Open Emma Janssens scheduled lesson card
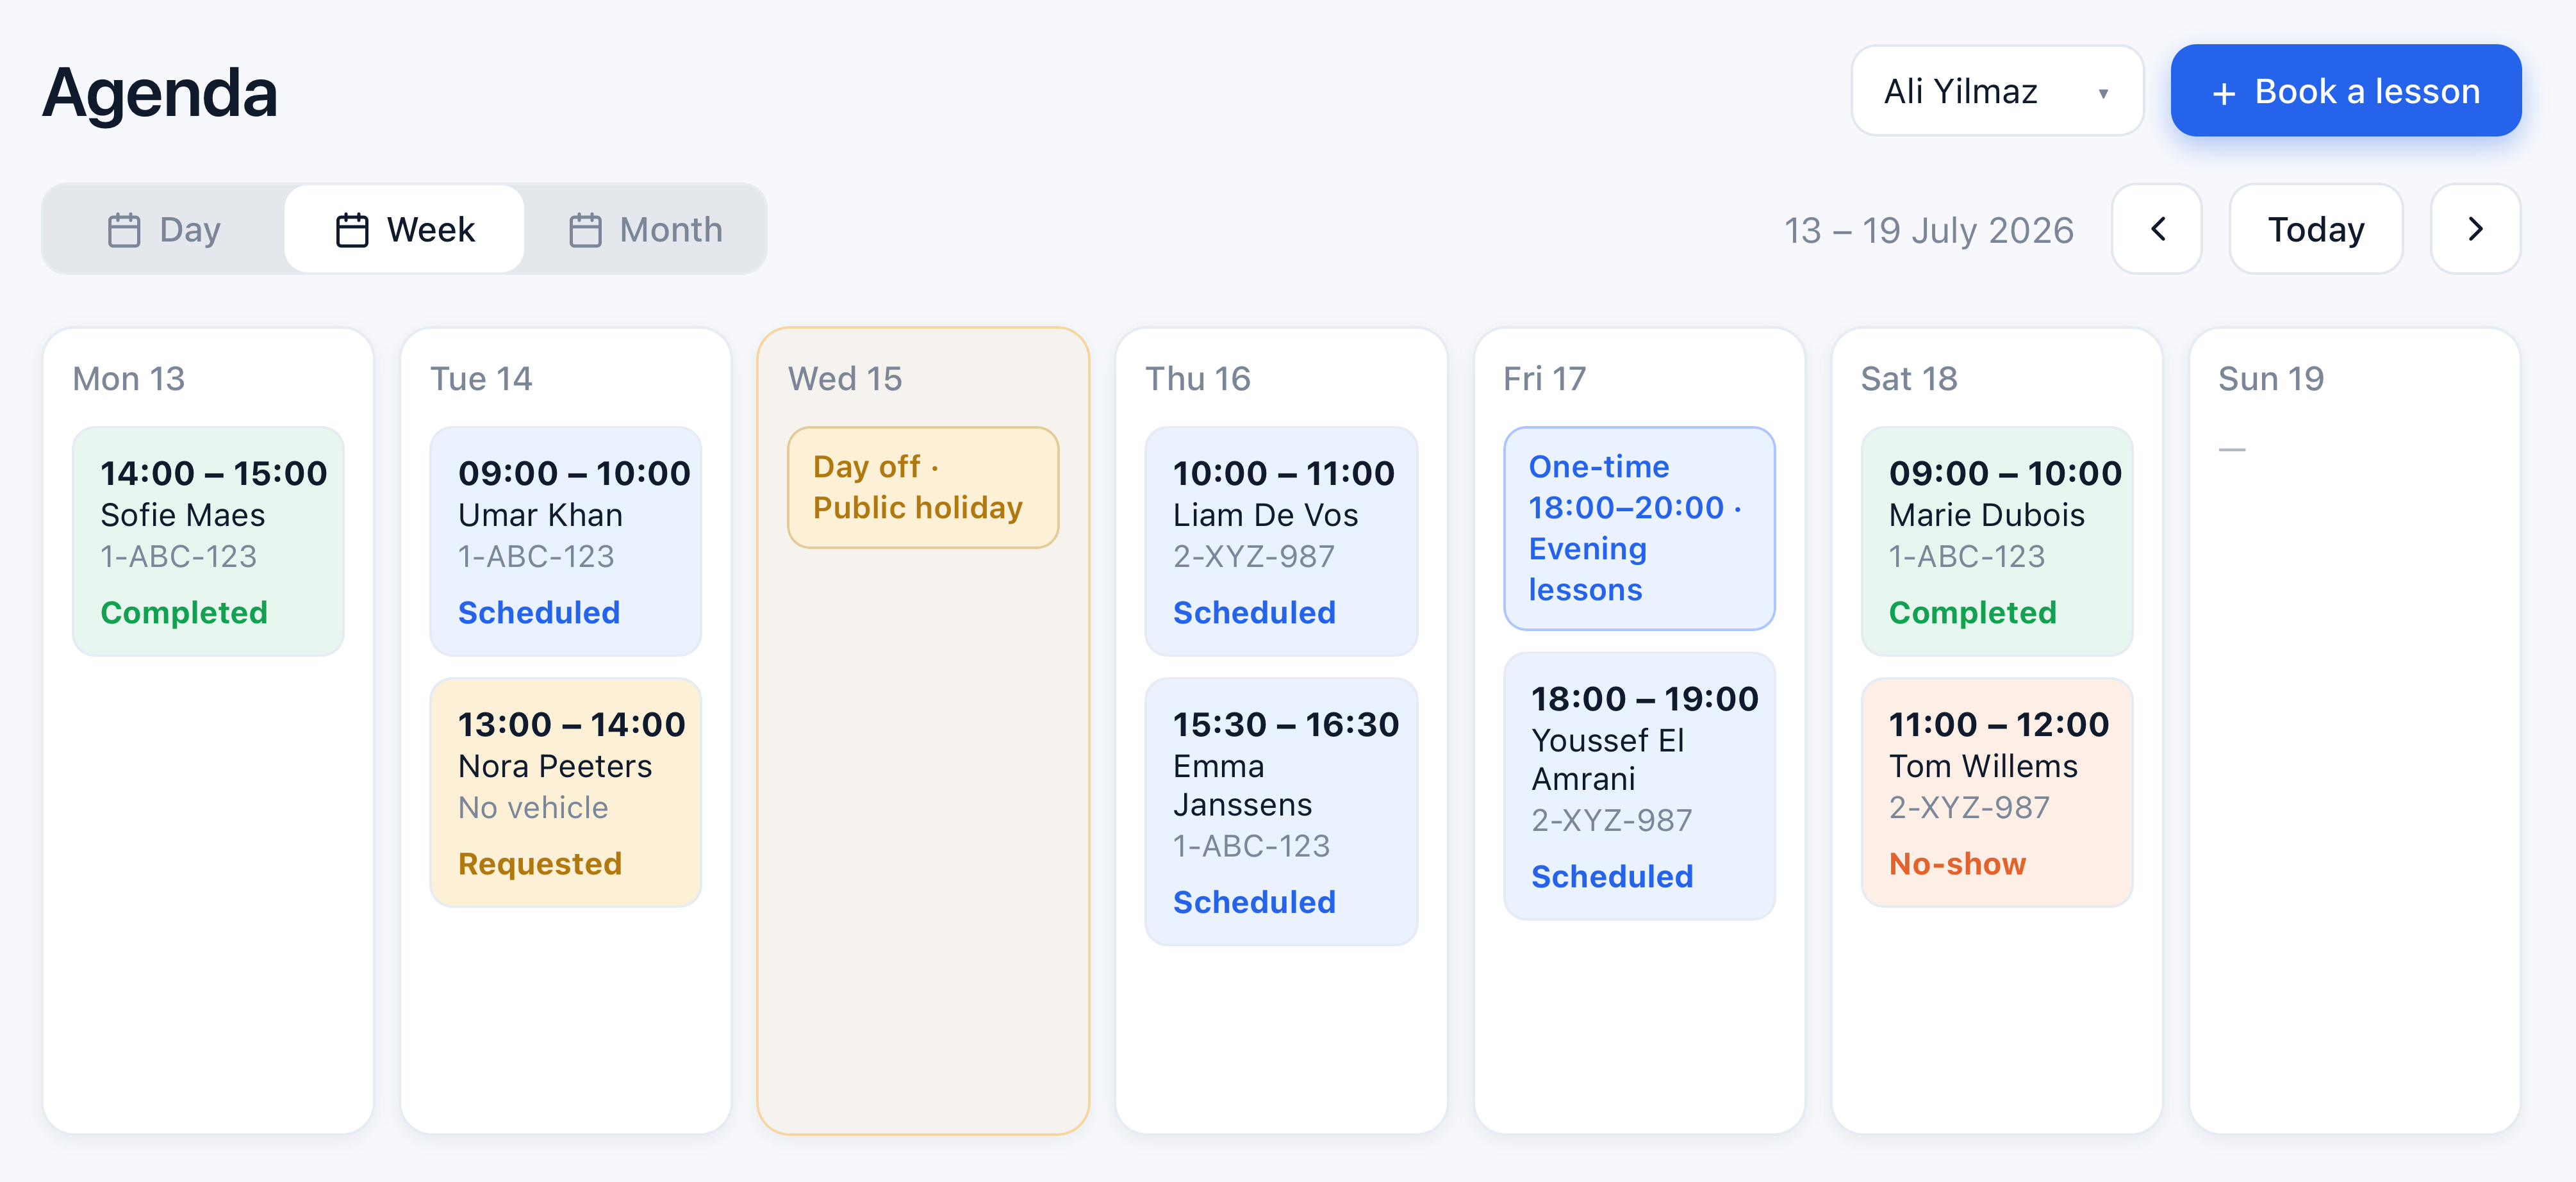 point(1281,811)
